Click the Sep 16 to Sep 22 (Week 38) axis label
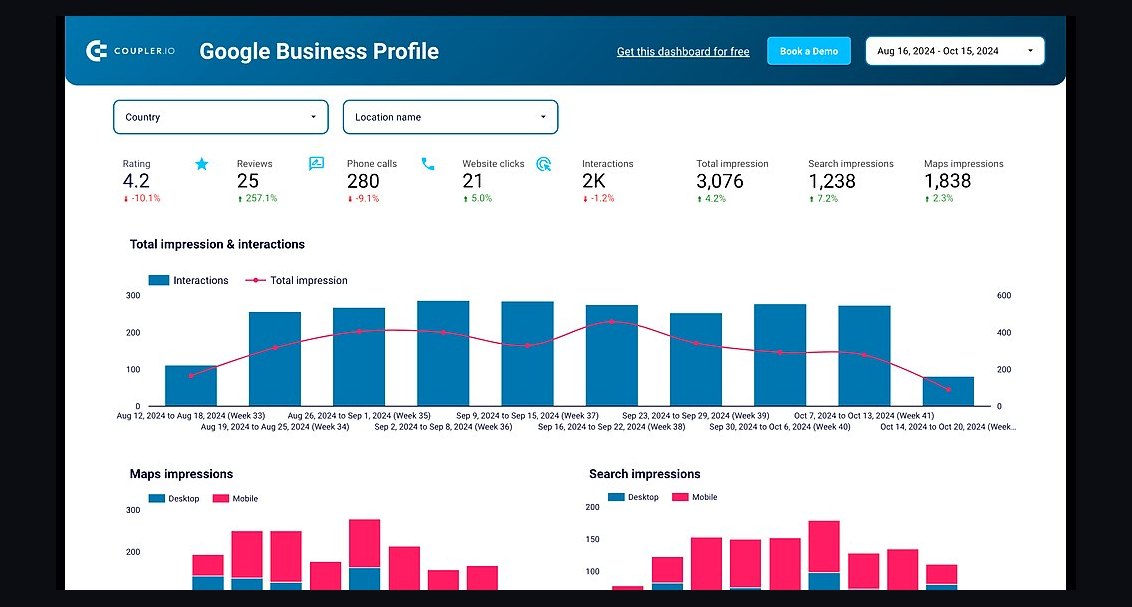 click(x=611, y=427)
